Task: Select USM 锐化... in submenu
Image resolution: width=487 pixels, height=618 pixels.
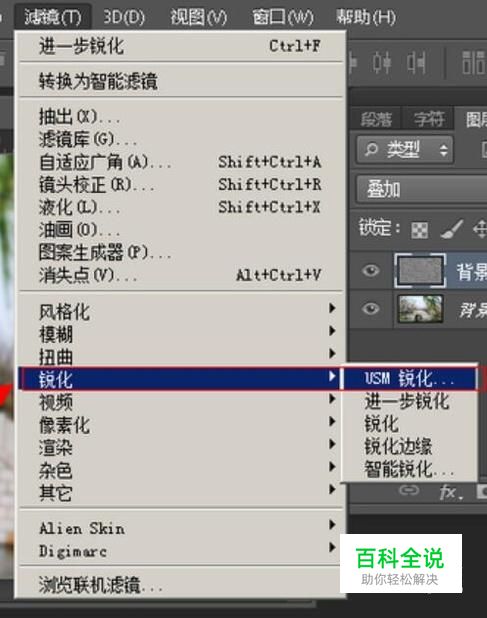Action: pos(410,379)
